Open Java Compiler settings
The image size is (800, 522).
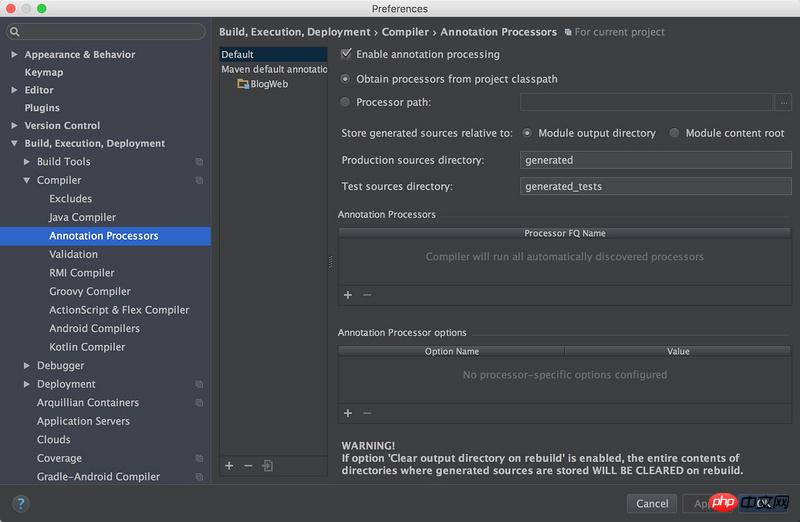click(x=82, y=217)
